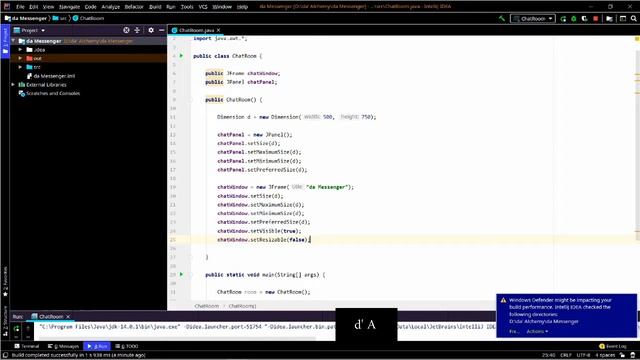
Task: Expand the src folder
Action: [x=20, y=67]
